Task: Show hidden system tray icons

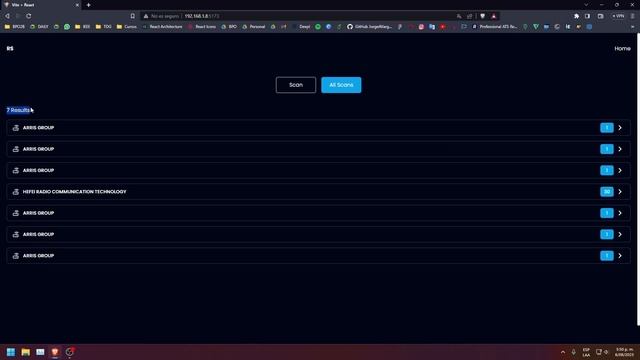Action: 563,352
